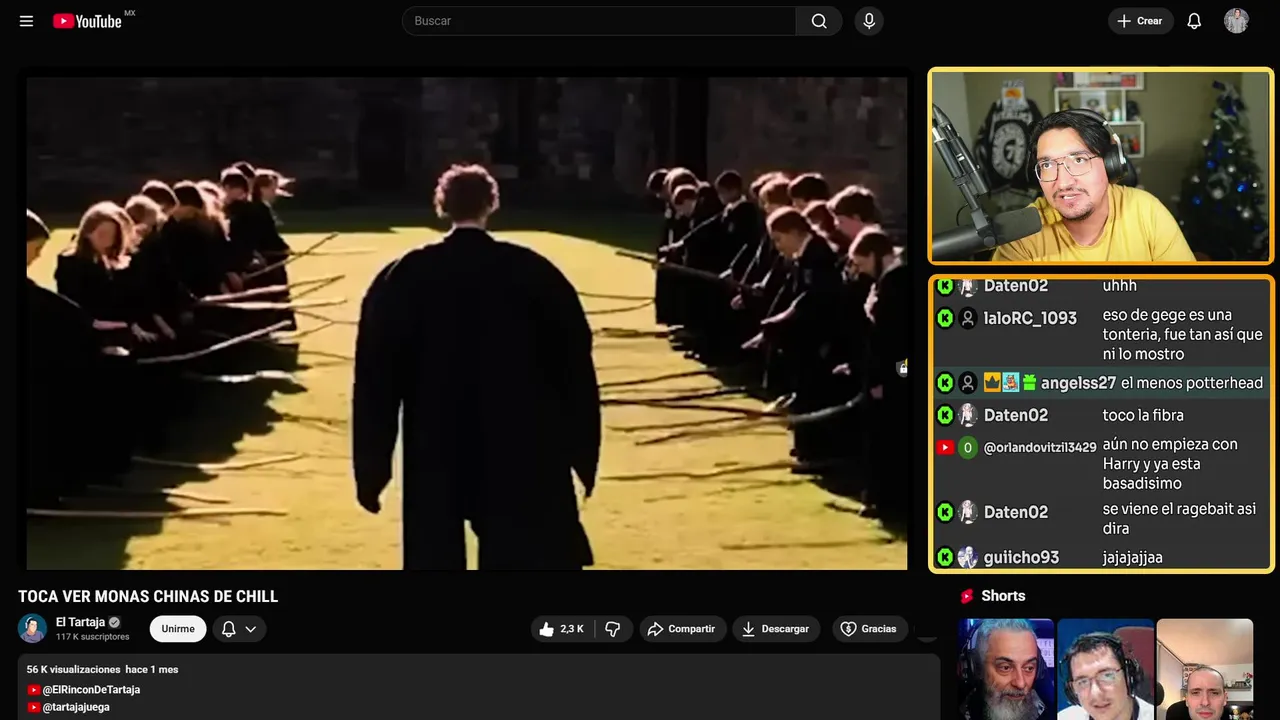Click the Gracias button

[x=869, y=629]
